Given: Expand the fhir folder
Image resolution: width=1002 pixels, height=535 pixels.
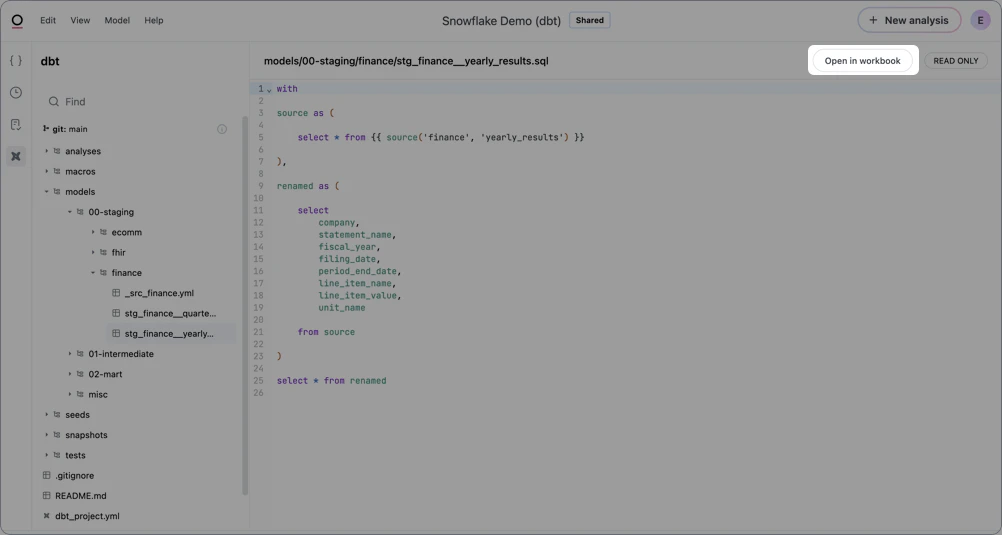Looking at the screenshot, I should [93, 252].
